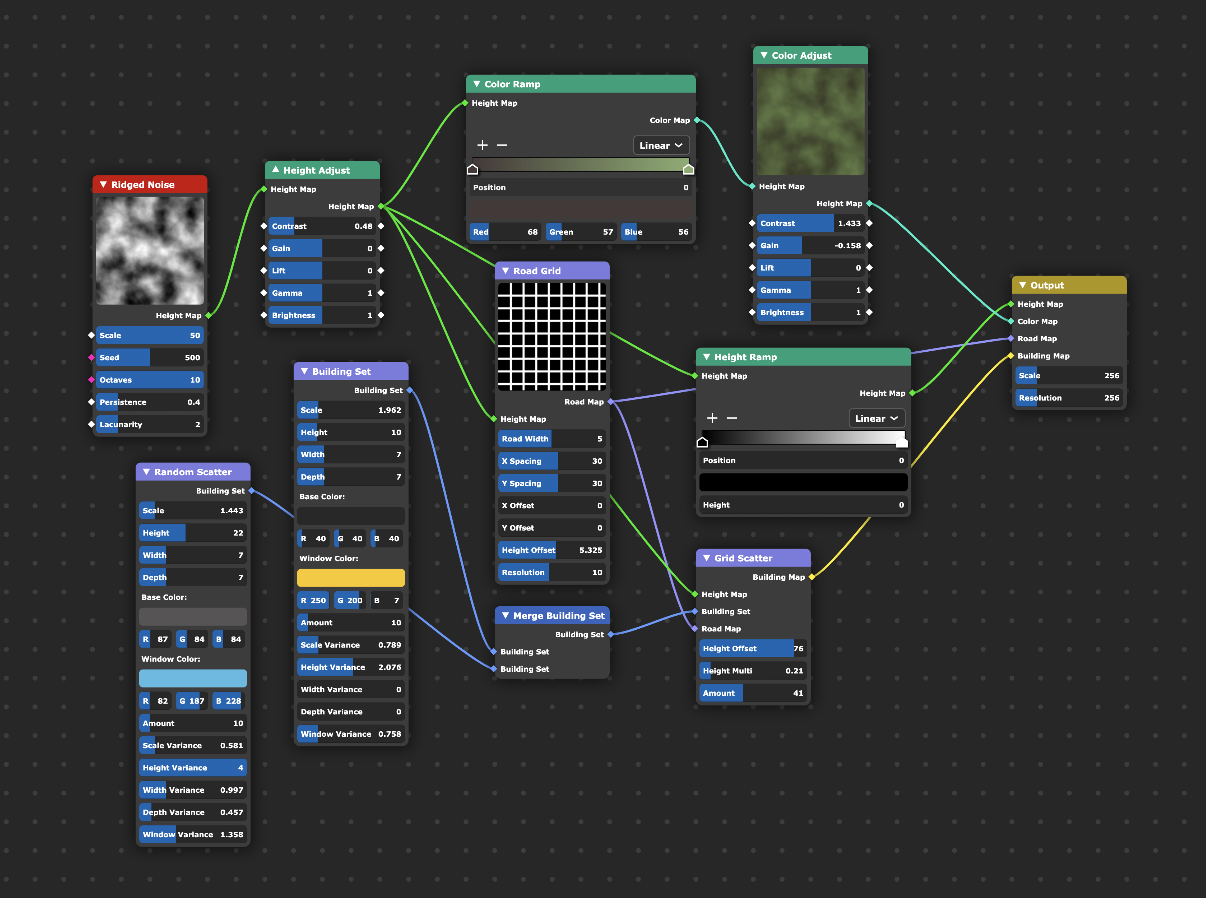Screen dimensions: 1206x898
Task: Click the Road Width slider in Road Grid
Action: tap(552, 439)
